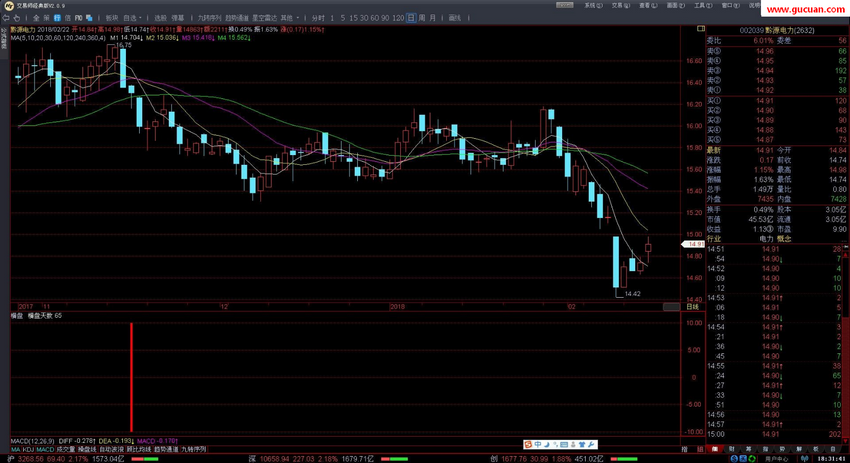Switch to the KDJ indicator tab

28,449
